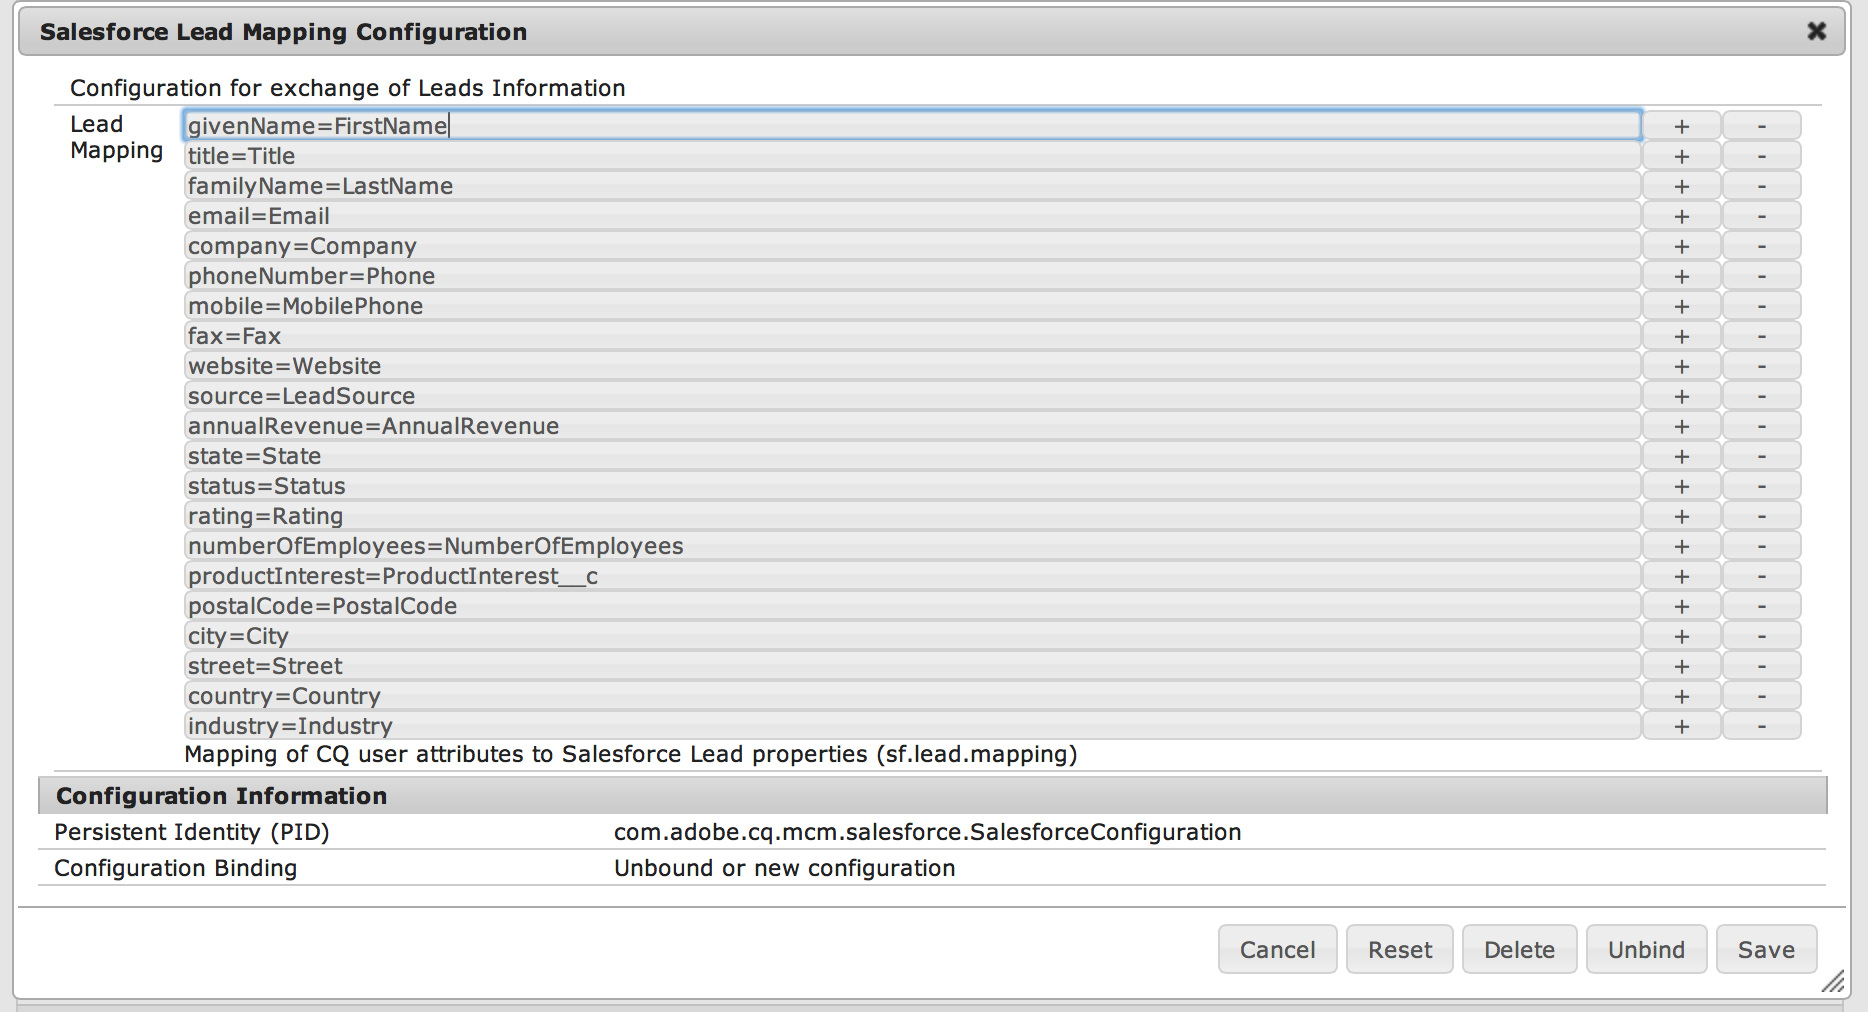Focus the annualRevenue=AnnualRevenue field
This screenshot has height=1012, width=1868.
point(912,426)
